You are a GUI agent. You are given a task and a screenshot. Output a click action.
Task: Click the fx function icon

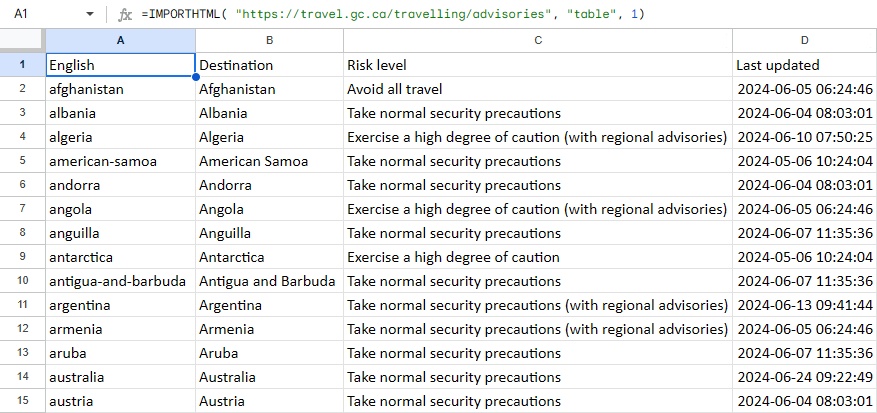pos(125,15)
